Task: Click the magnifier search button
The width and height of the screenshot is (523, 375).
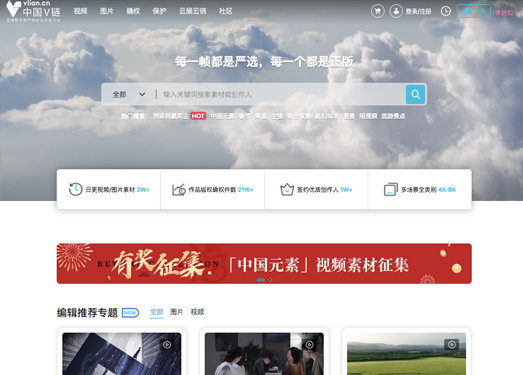Action: pyautogui.click(x=415, y=94)
